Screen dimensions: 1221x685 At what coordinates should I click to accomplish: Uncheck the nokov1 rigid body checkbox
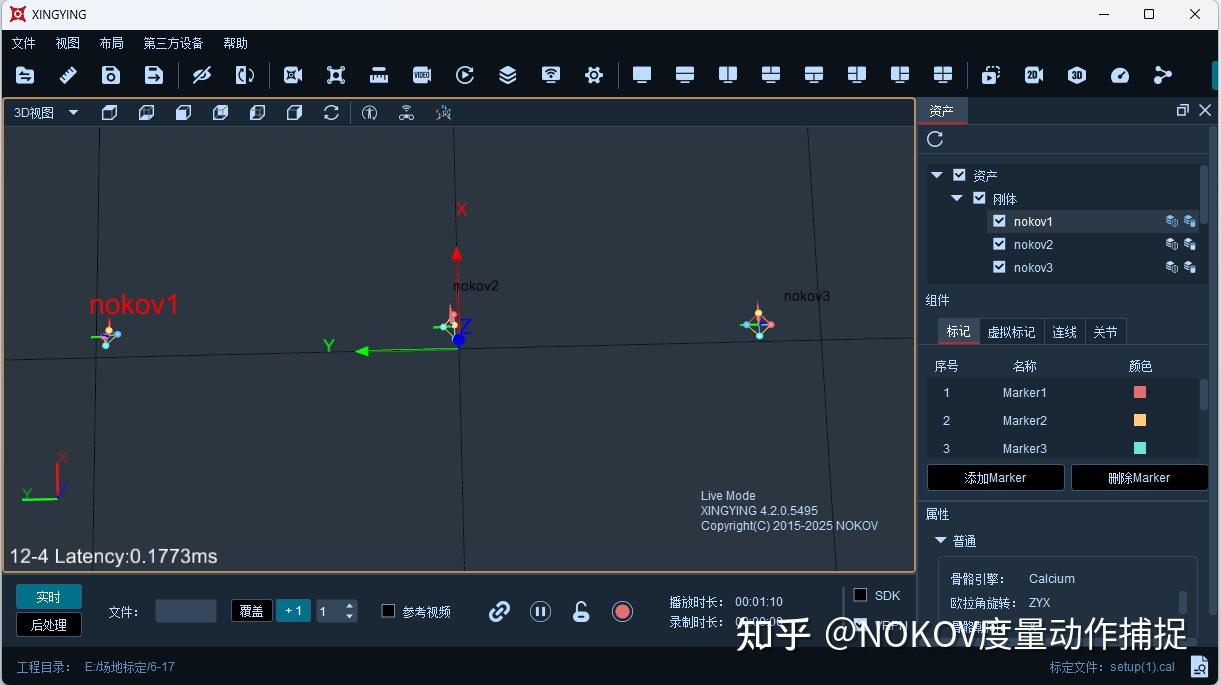coord(998,221)
